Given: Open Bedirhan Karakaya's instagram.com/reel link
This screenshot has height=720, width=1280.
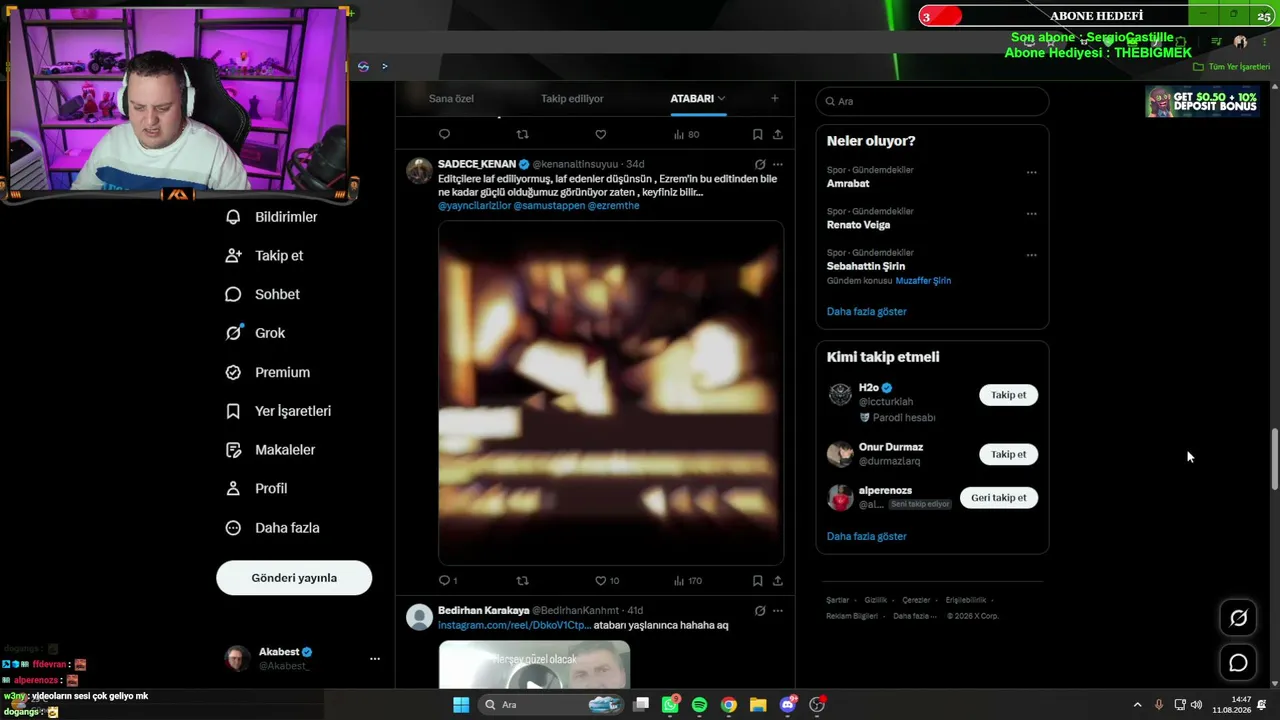Looking at the screenshot, I should tap(514, 625).
